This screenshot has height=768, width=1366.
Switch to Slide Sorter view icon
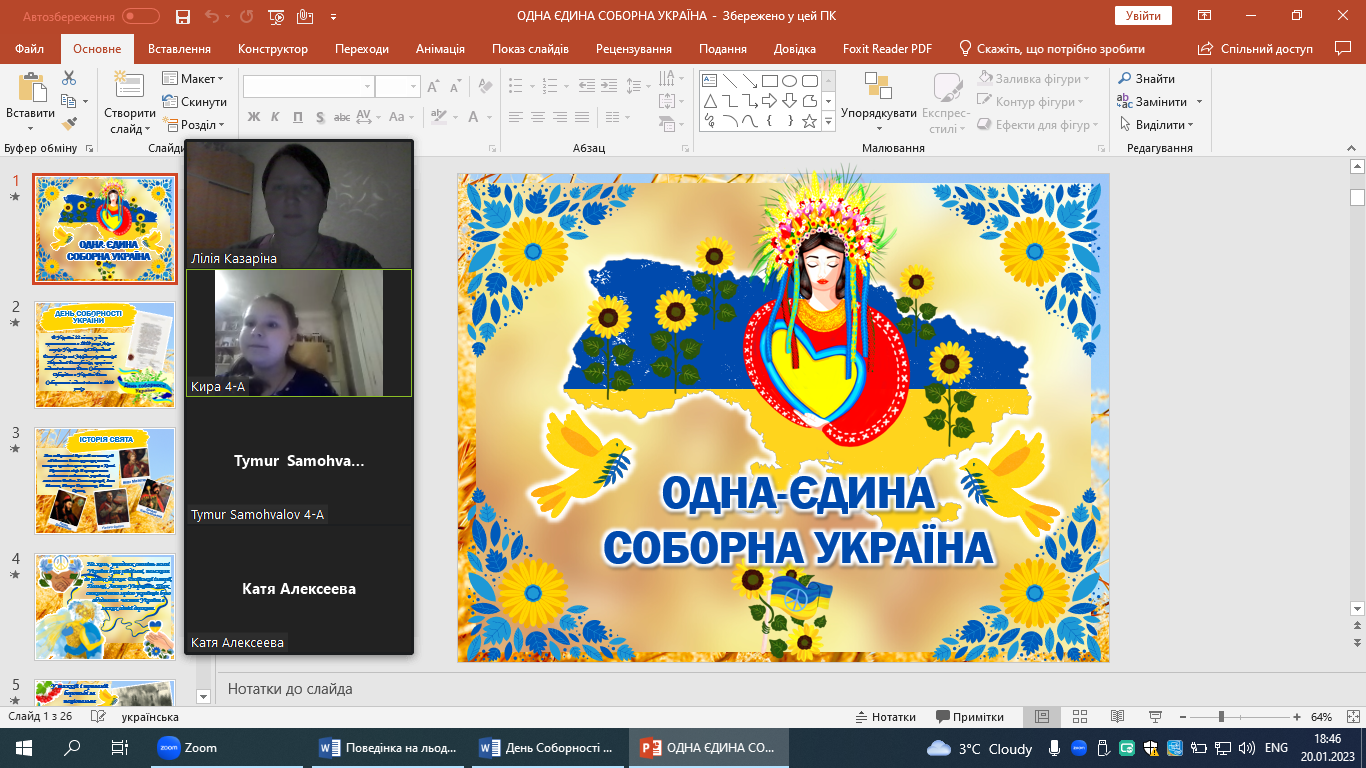point(1079,717)
